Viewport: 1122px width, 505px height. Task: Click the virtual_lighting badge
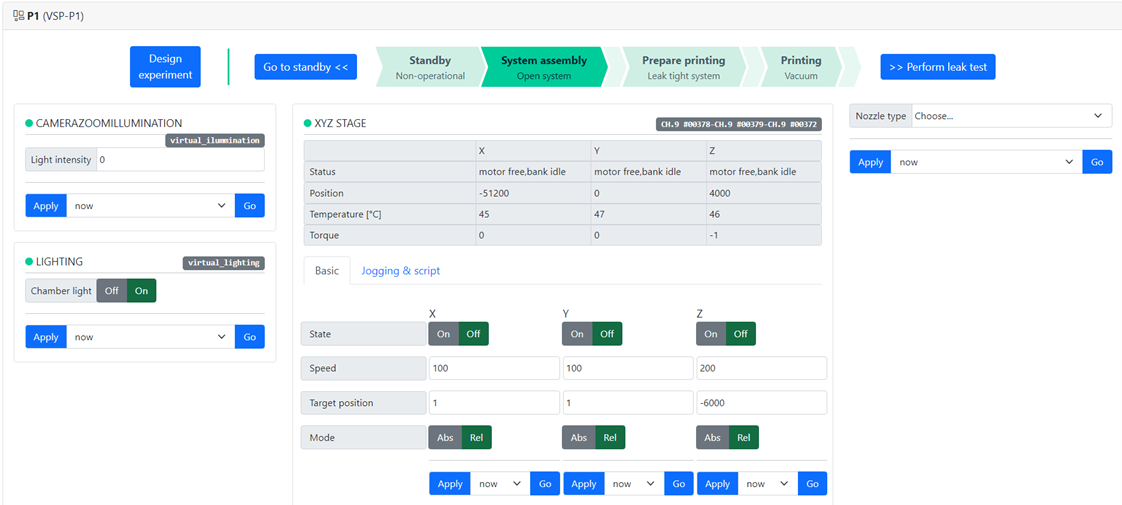pos(224,263)
